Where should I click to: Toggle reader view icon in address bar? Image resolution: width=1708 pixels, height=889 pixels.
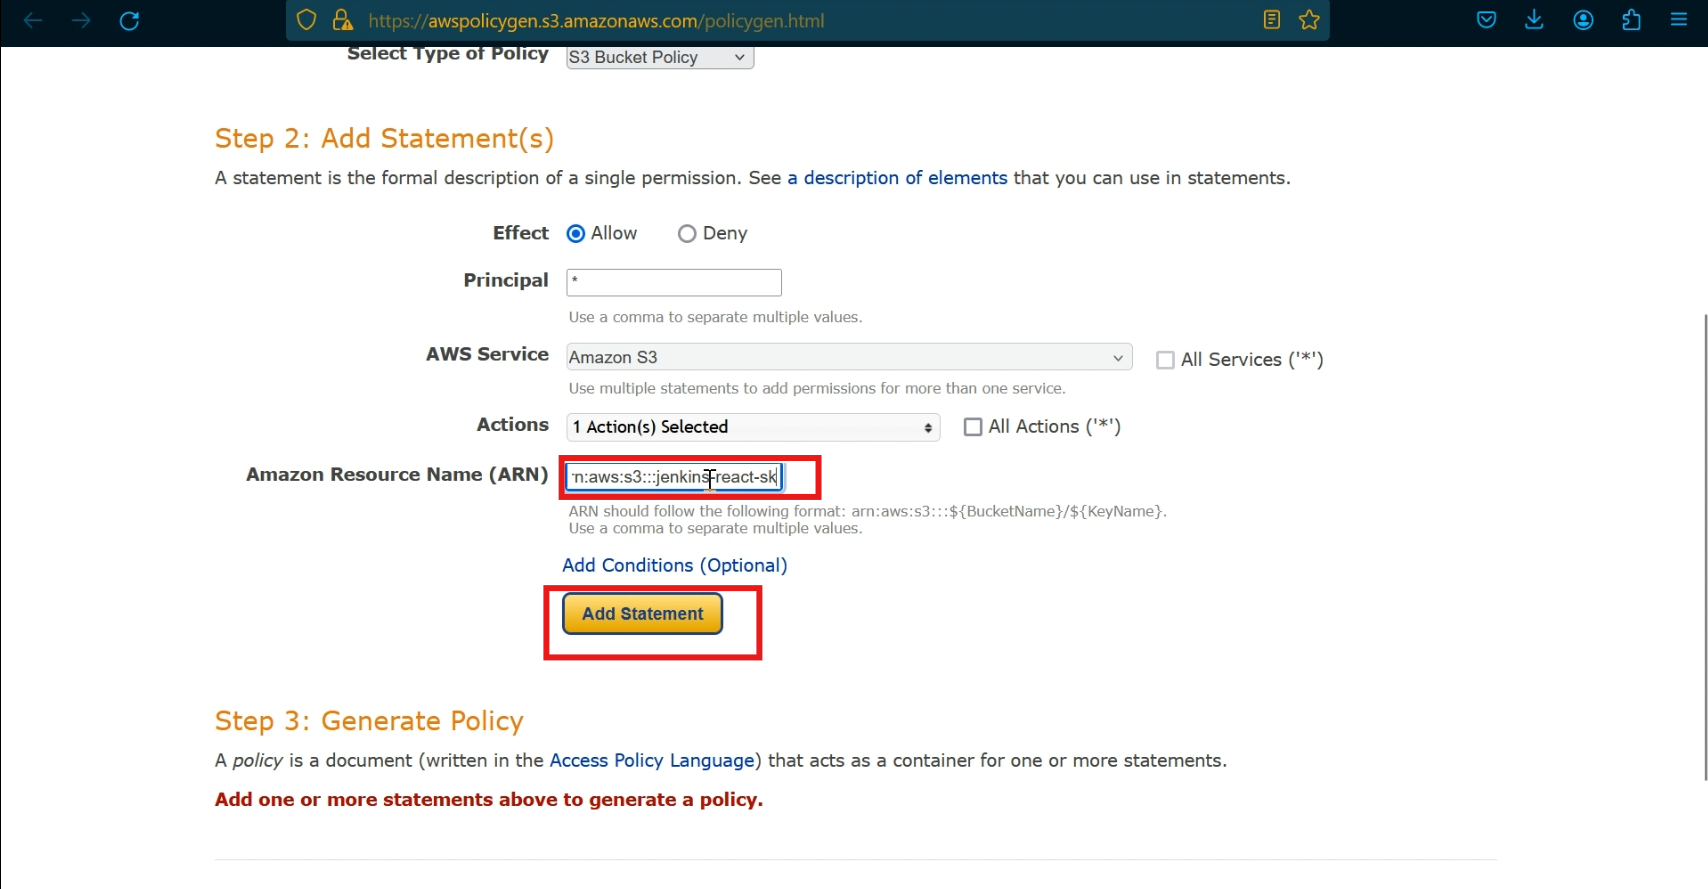coord(1272,20)
